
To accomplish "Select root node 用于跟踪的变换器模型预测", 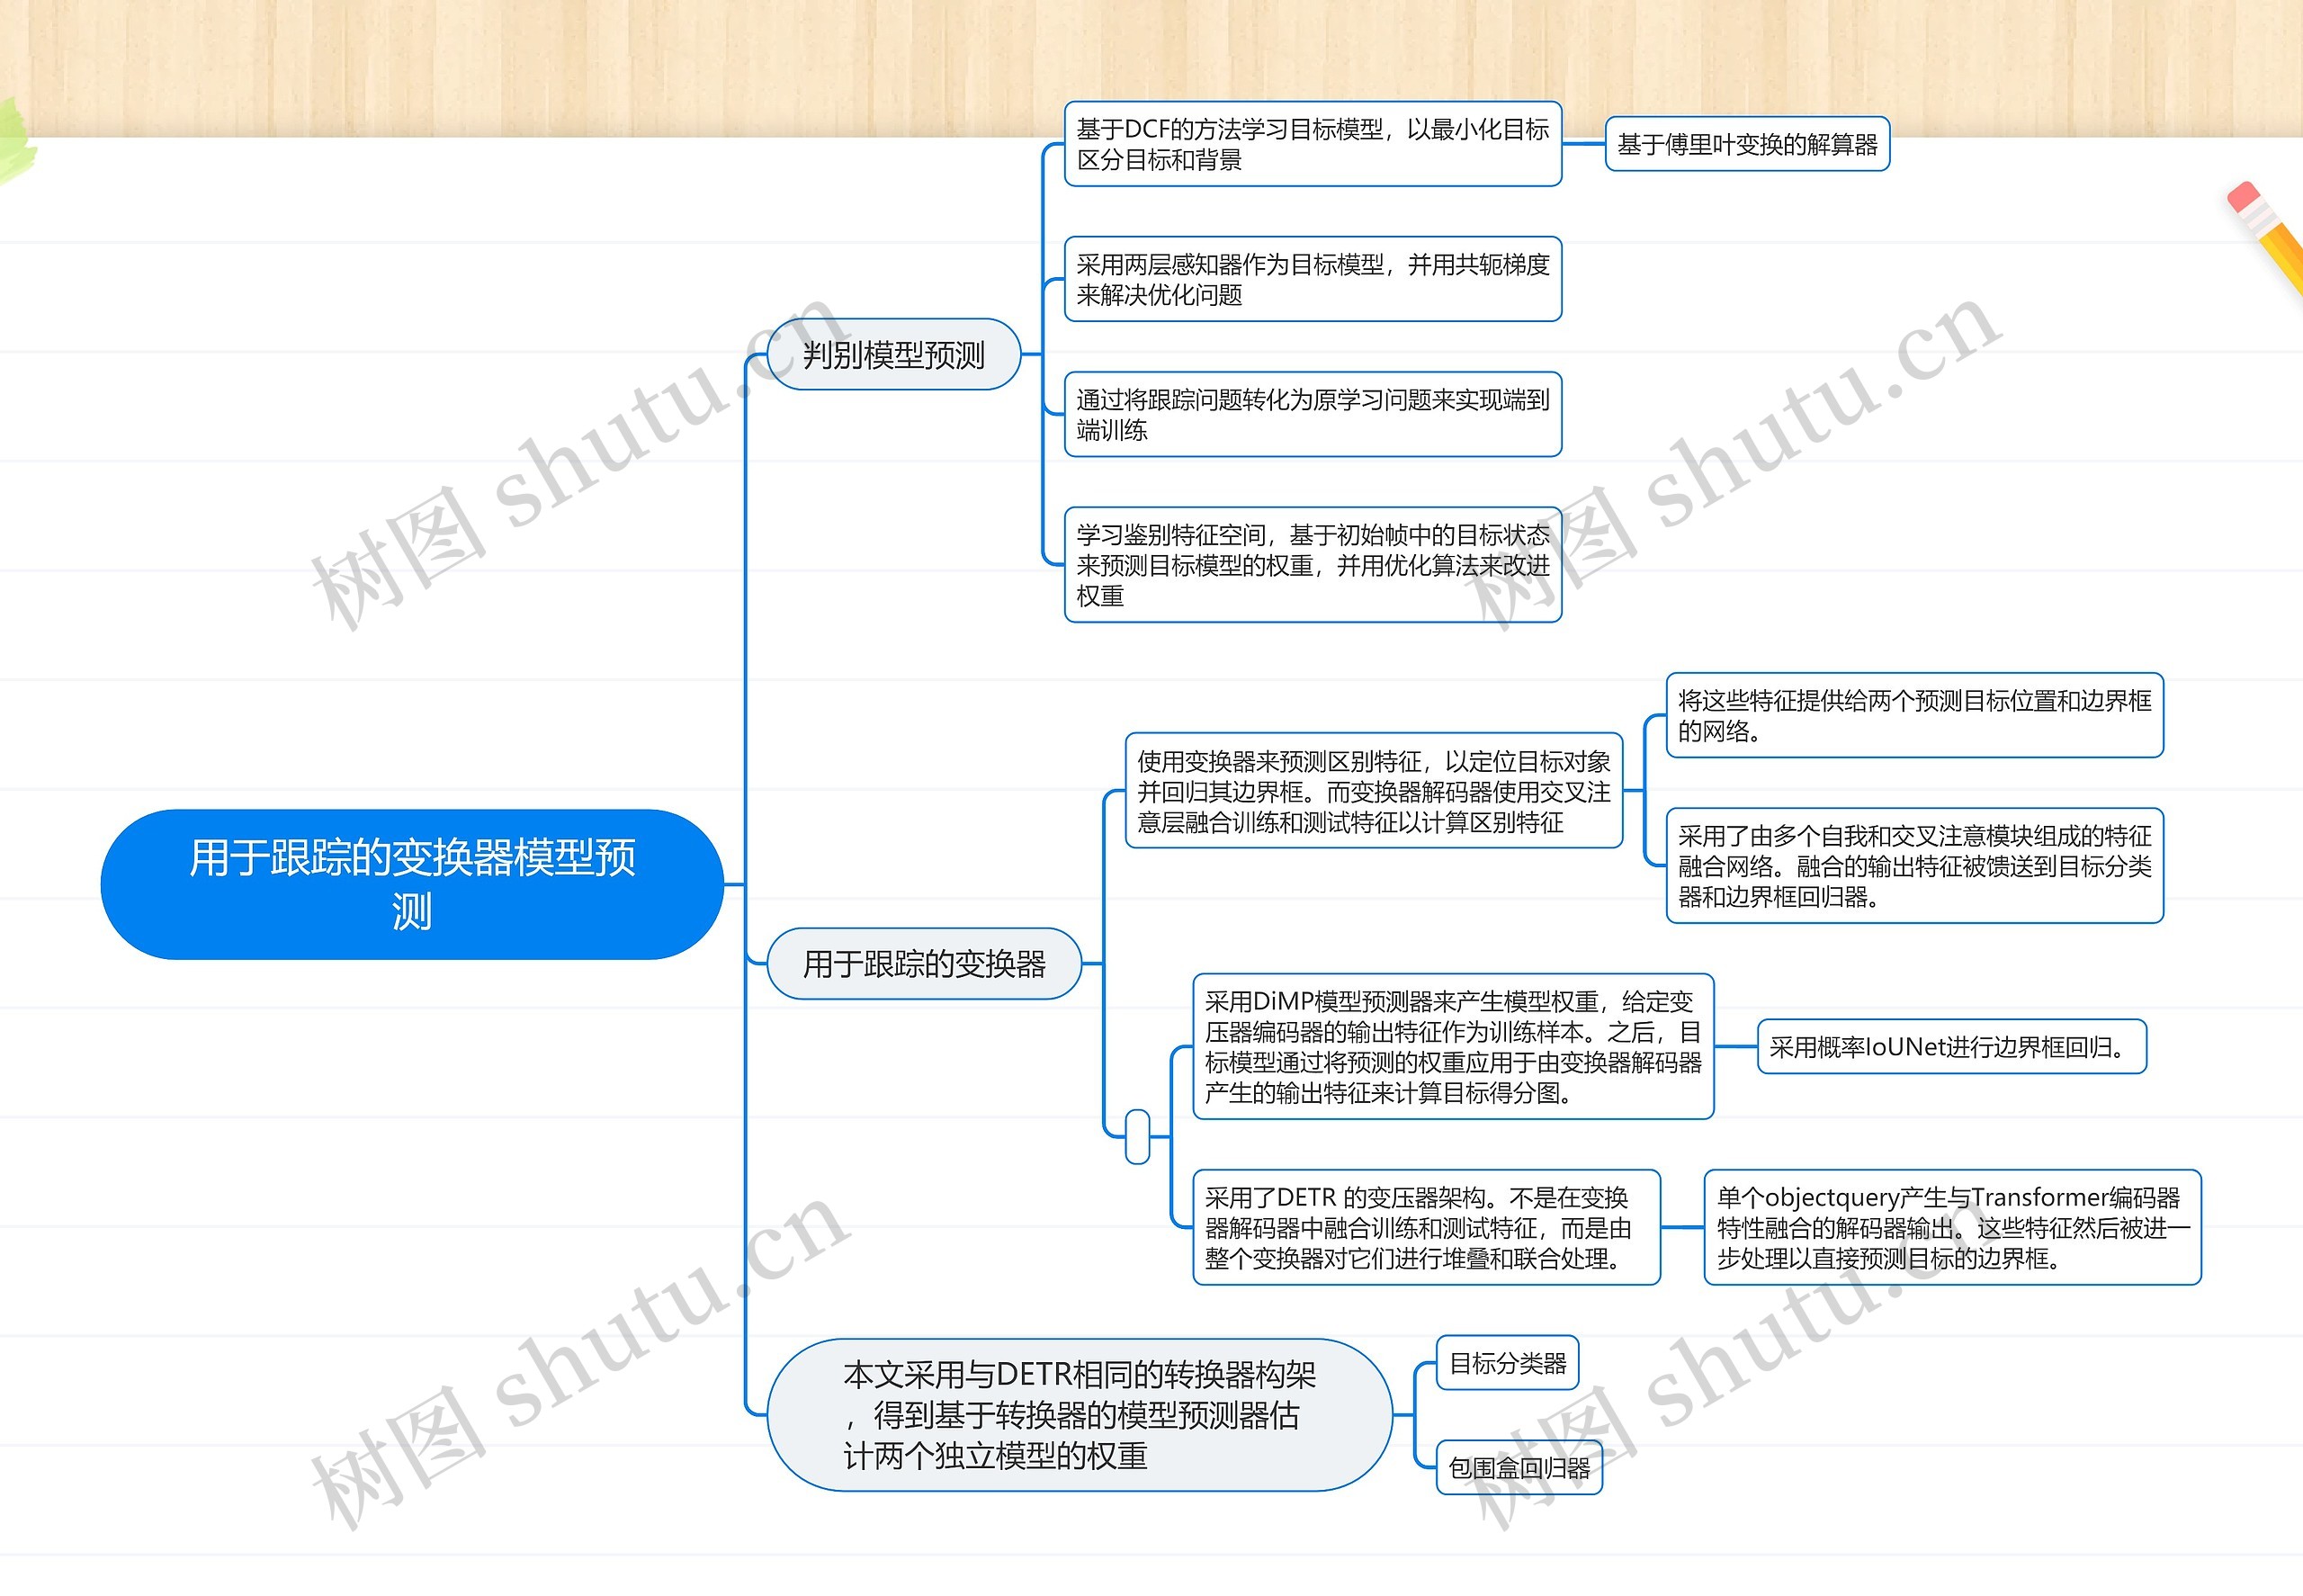I will tap(412, 884).
